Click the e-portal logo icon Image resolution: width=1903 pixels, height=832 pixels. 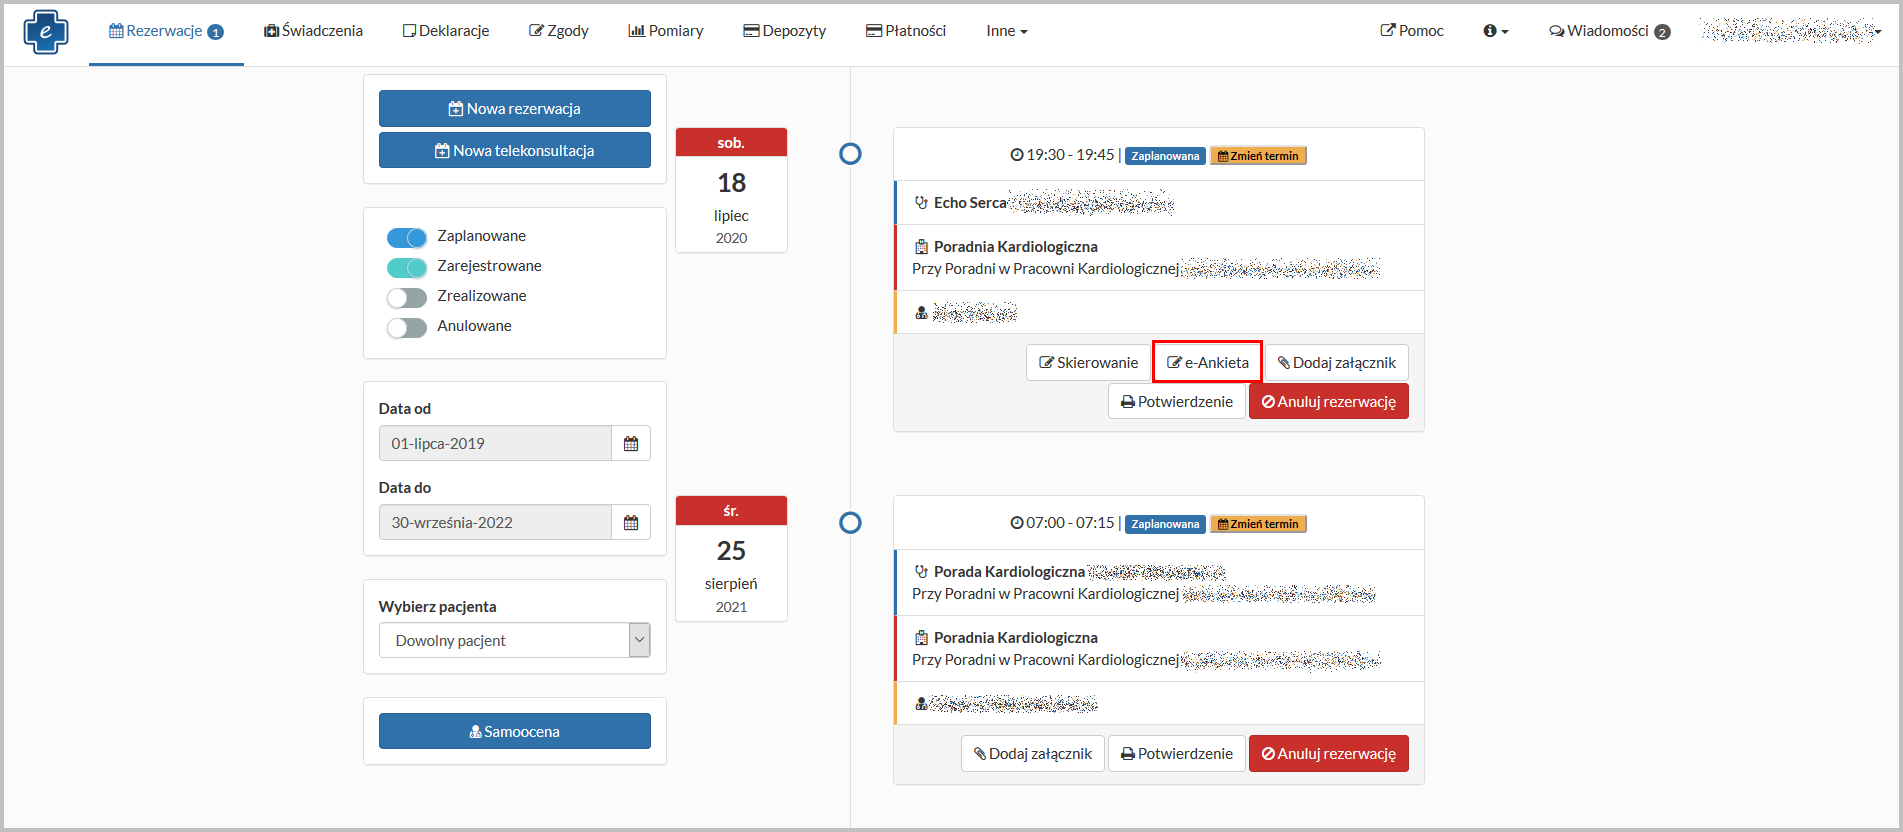pyautogui.click(x=46, y=32)
